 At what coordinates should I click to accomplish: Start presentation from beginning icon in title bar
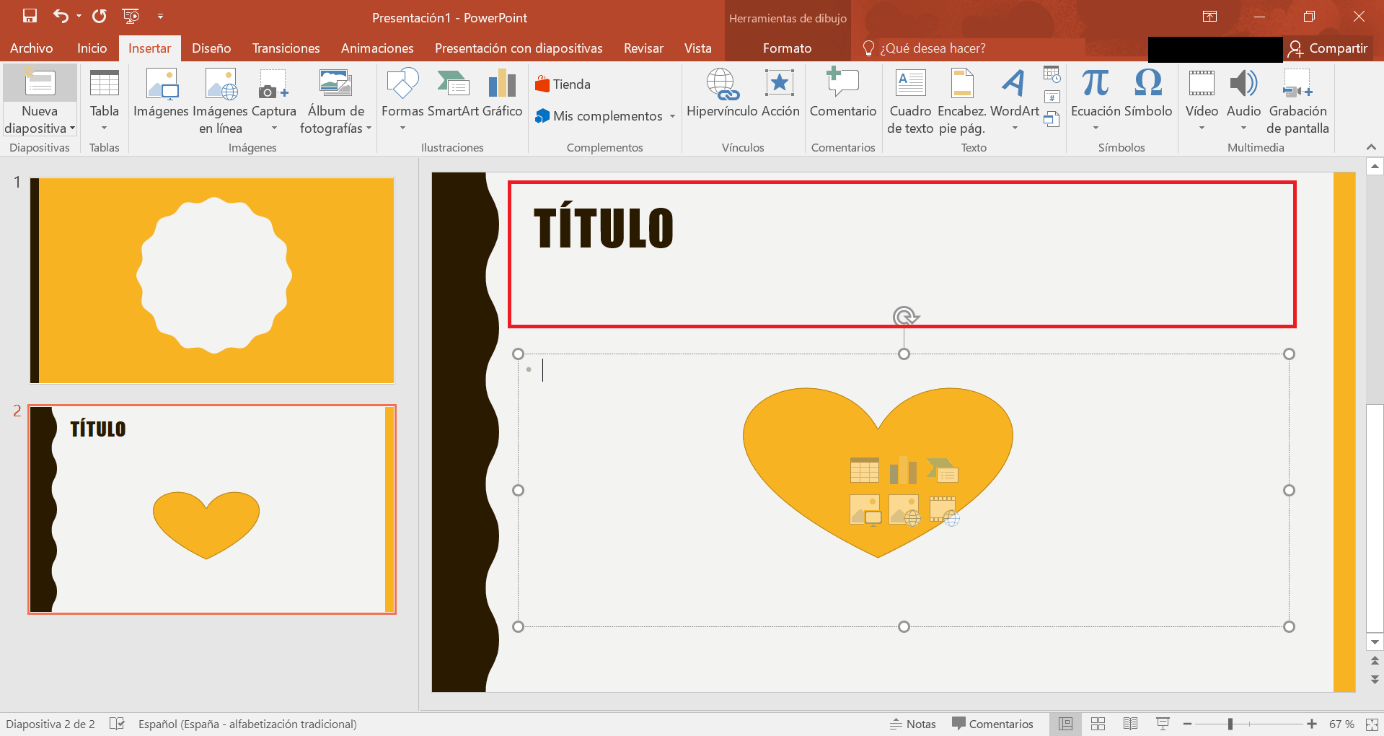(131, 16)
